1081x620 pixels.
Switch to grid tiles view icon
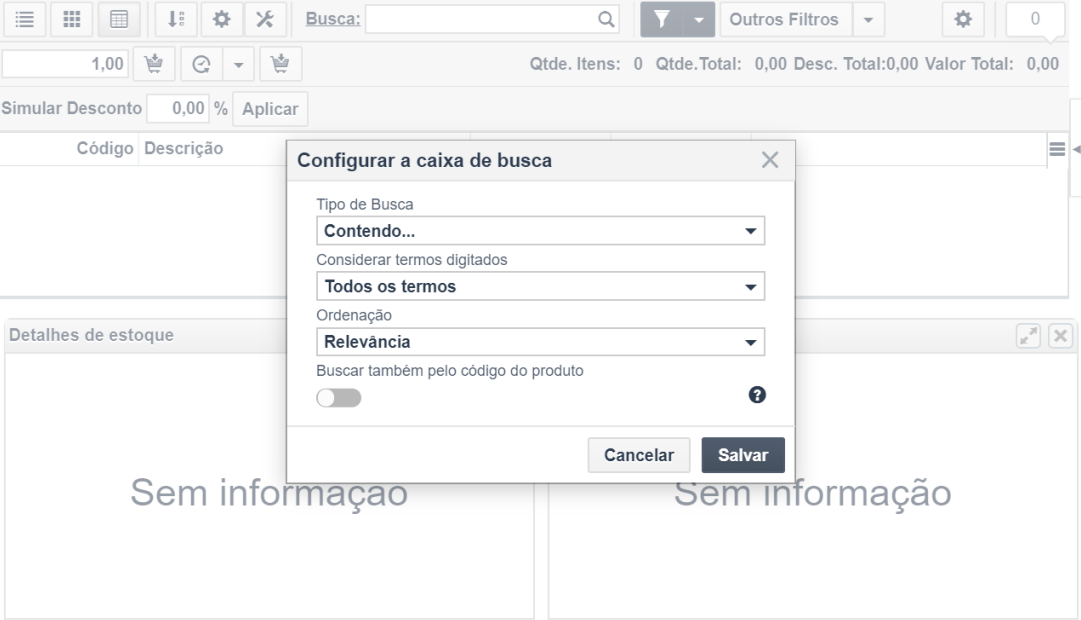[x=72, y=19]
